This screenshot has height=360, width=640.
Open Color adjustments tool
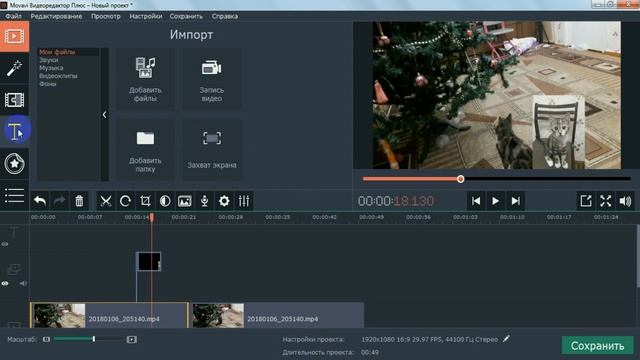pos(165,201)
